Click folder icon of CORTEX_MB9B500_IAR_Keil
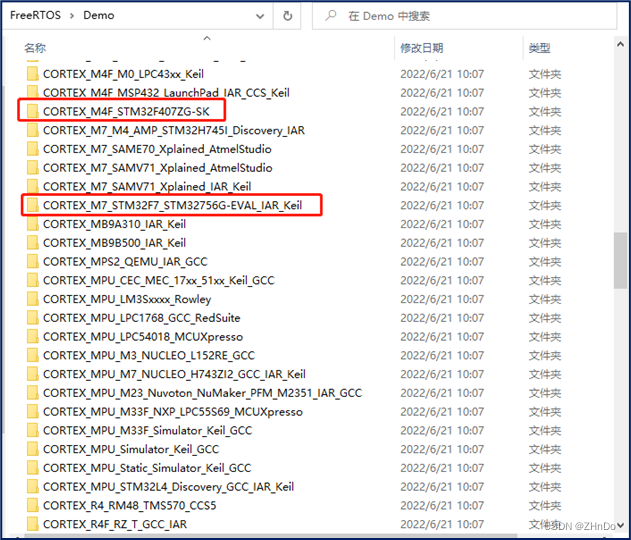This screenshot has height=540, width=631. pyautogui.click(x=33, y=243)
